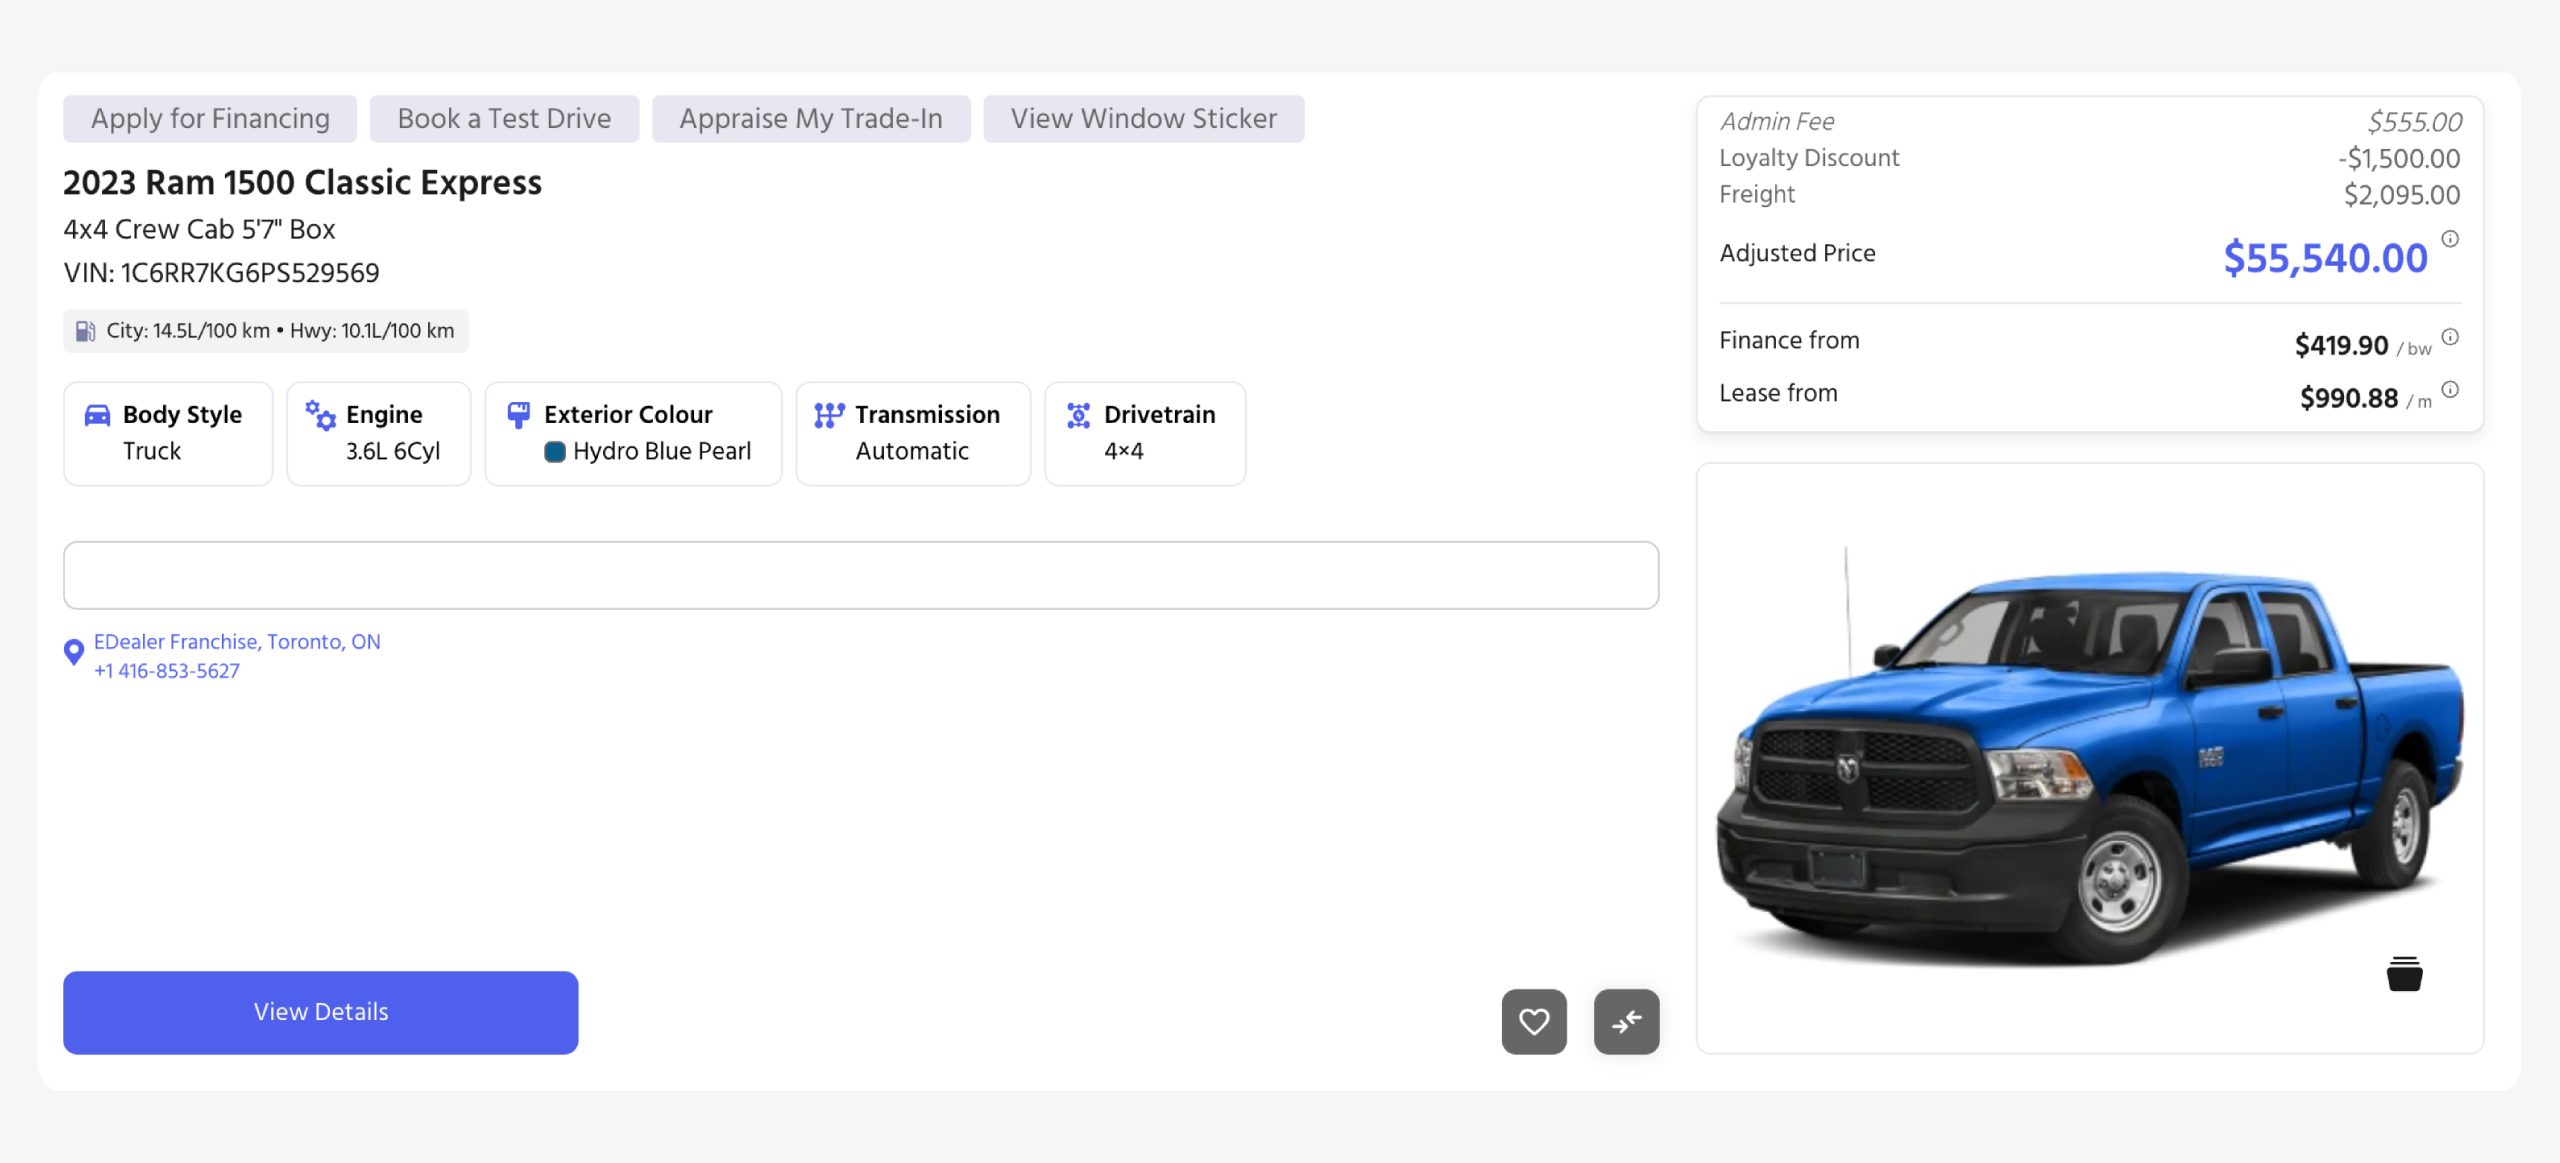The height and width of the screenshot is (1163, 2560).
Task: Open the info tooltip next to Finance from
Action: 2449,337
